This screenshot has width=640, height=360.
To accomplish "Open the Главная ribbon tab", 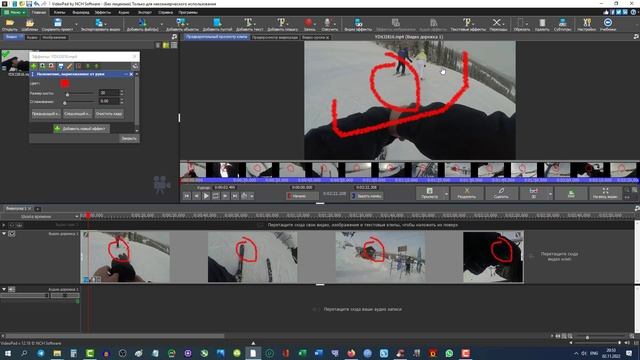I will (39, 12).
